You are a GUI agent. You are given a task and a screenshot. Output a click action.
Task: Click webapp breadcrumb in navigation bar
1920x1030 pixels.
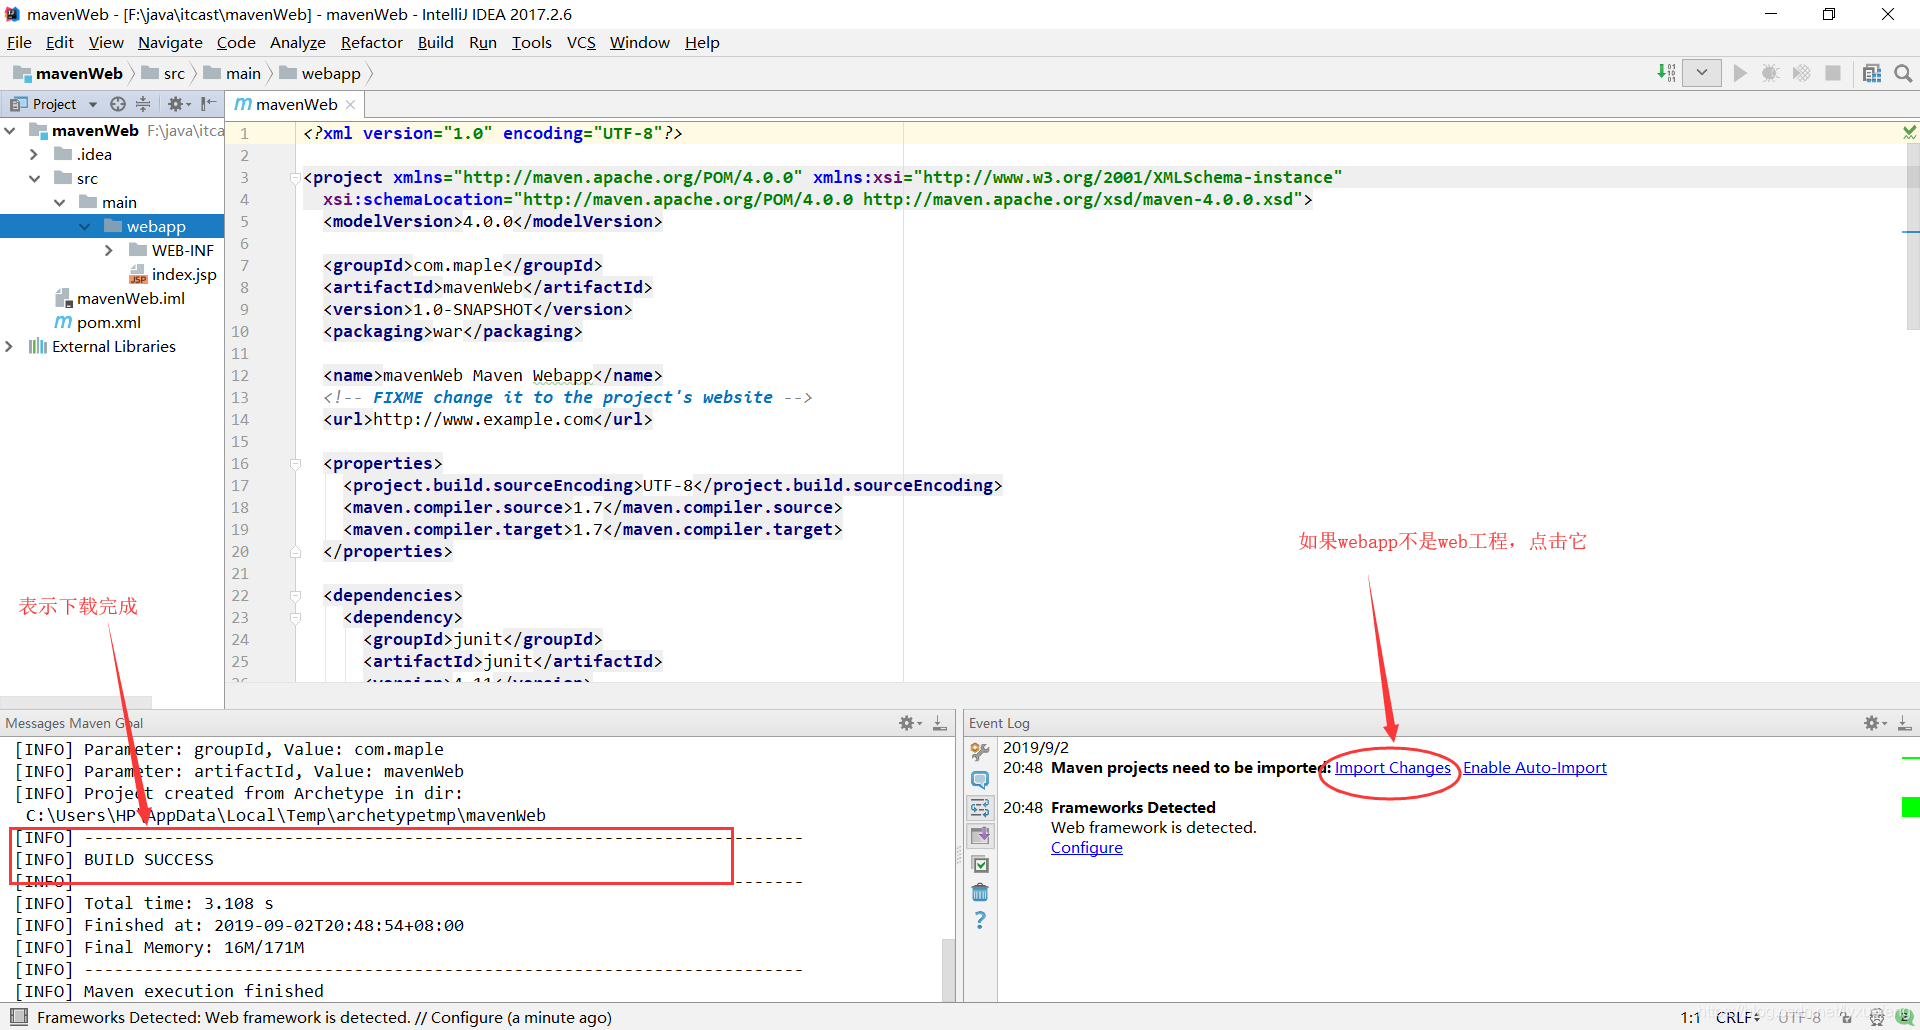point(321,73)
